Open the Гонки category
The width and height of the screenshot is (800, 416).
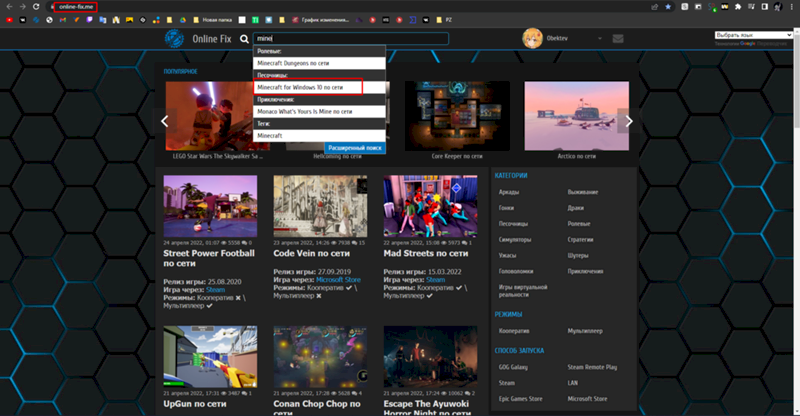[x=506, y=208]
